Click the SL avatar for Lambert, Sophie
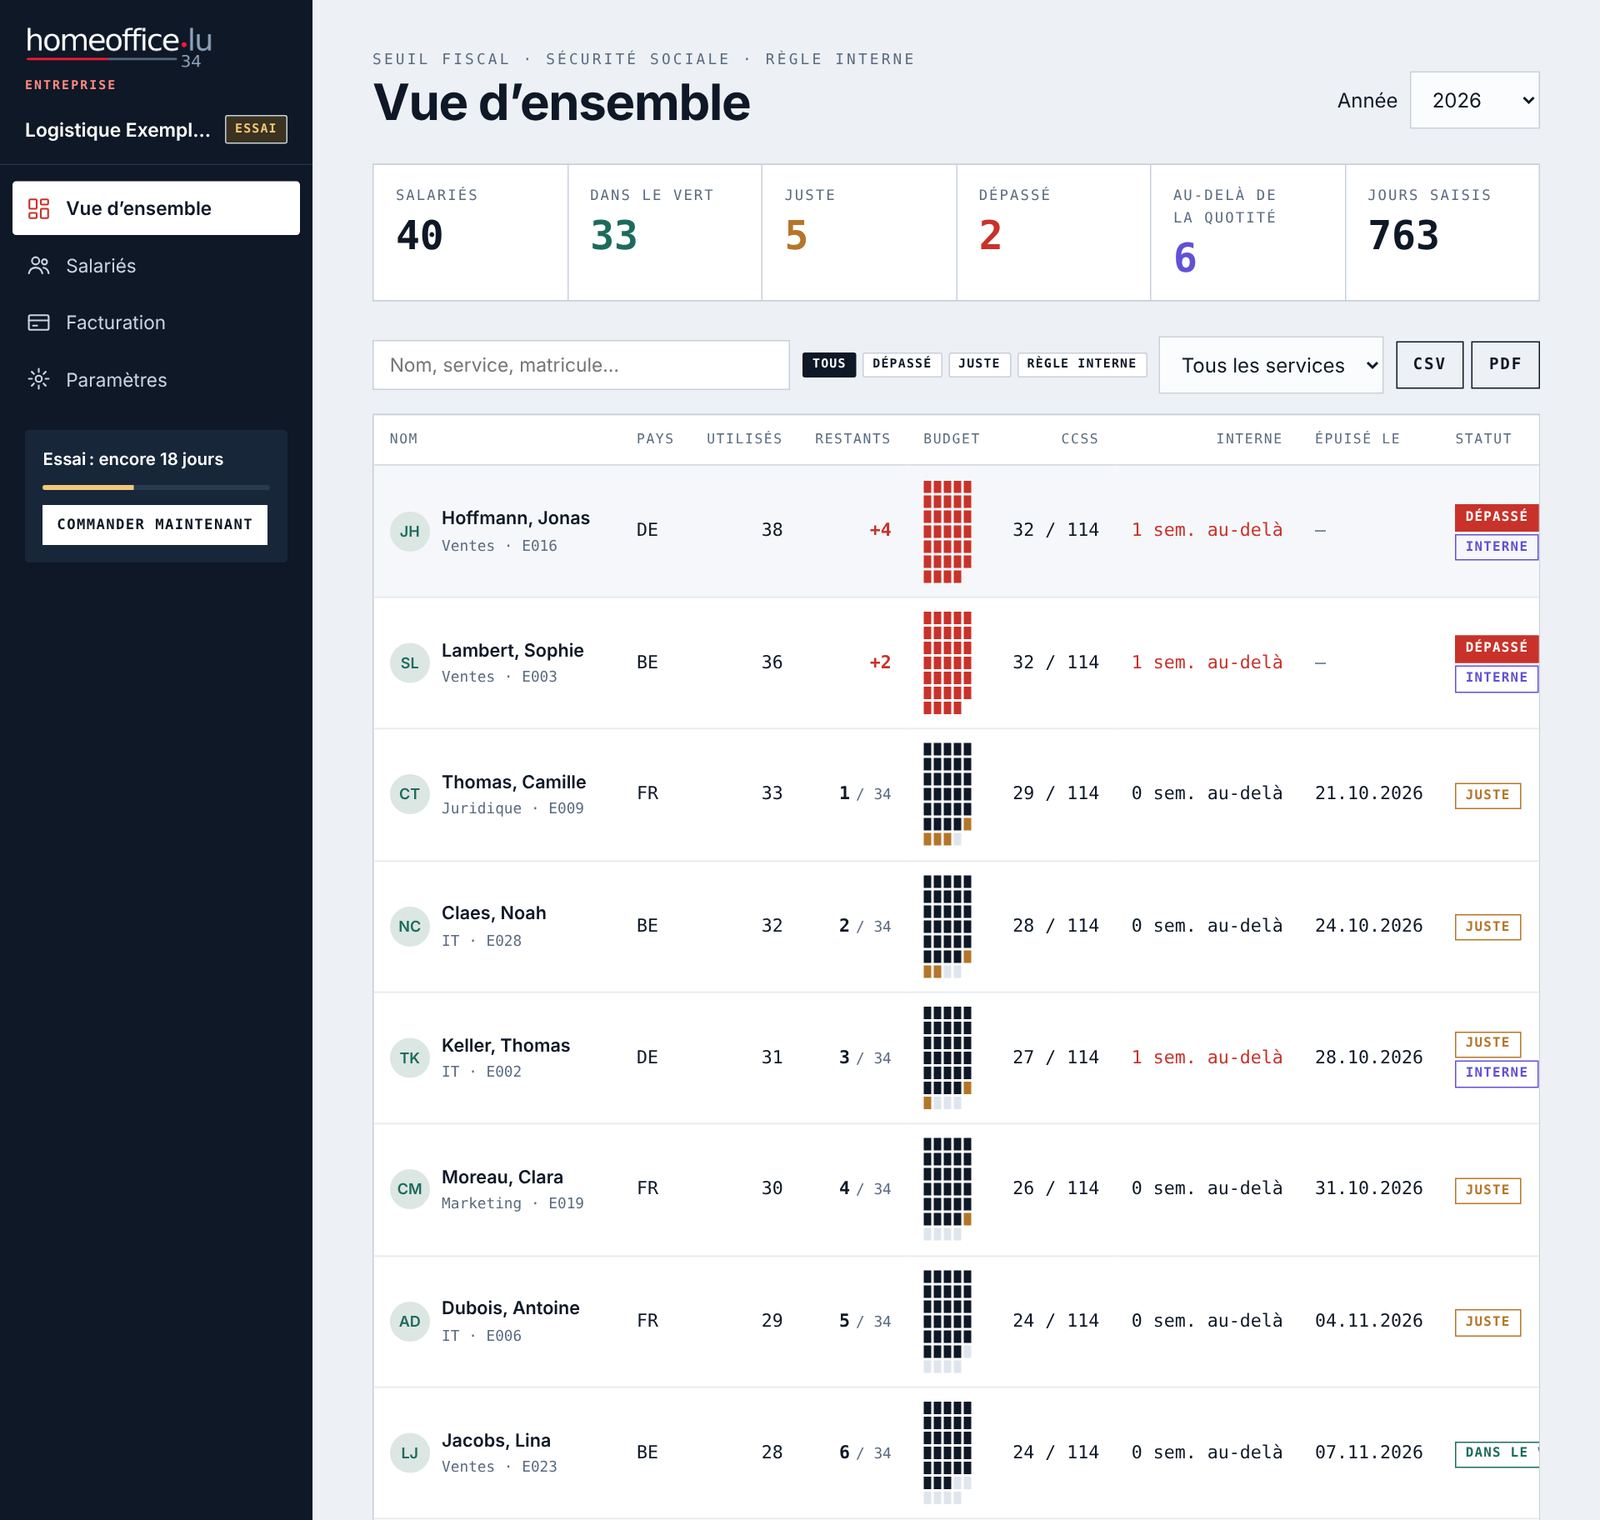This screenshot has height=1520, width=1600. 410,663
